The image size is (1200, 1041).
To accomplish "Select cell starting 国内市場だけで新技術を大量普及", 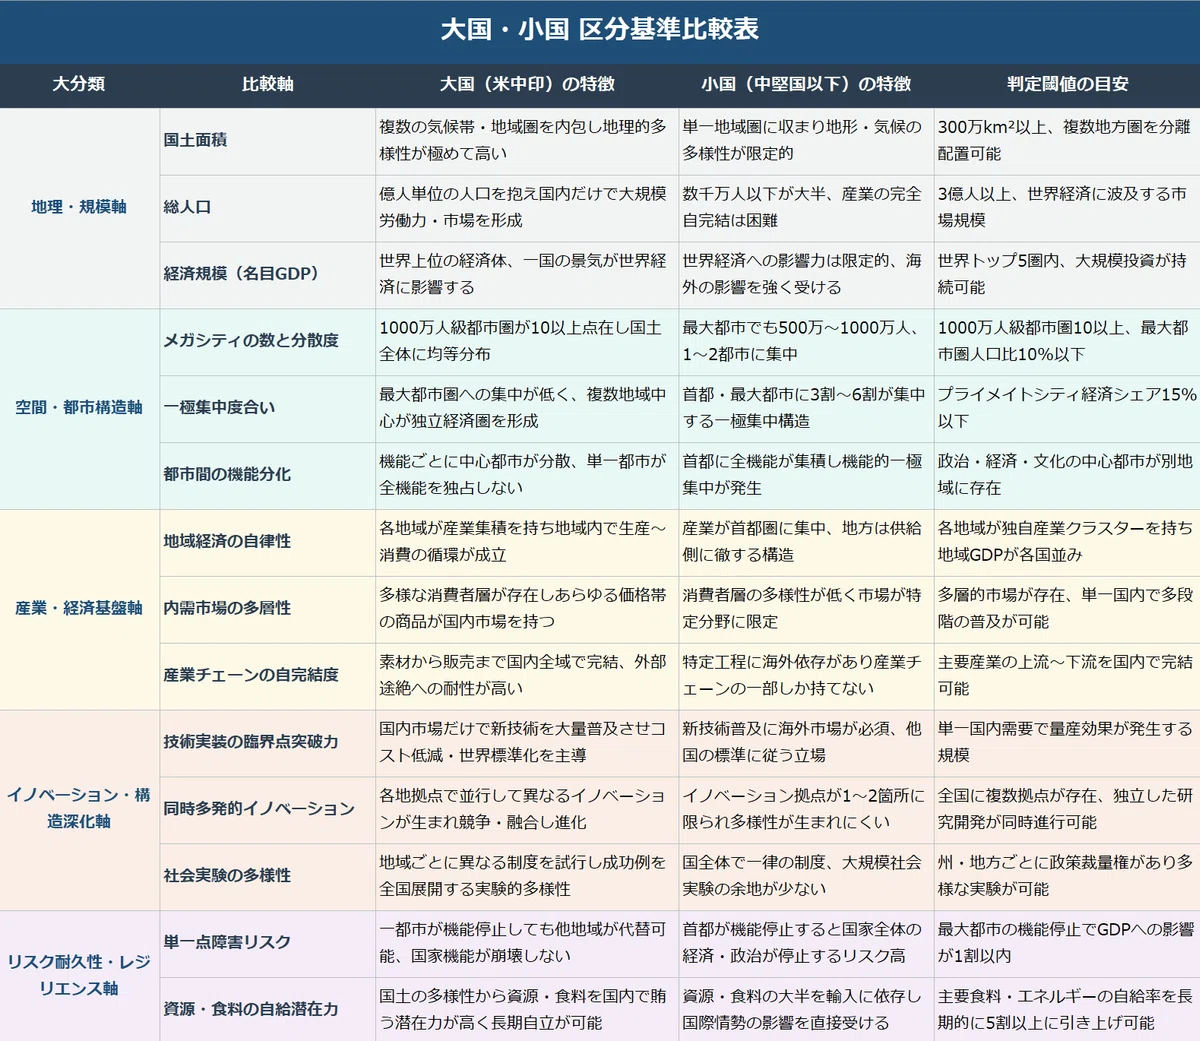I will click(x=527, y=743).
